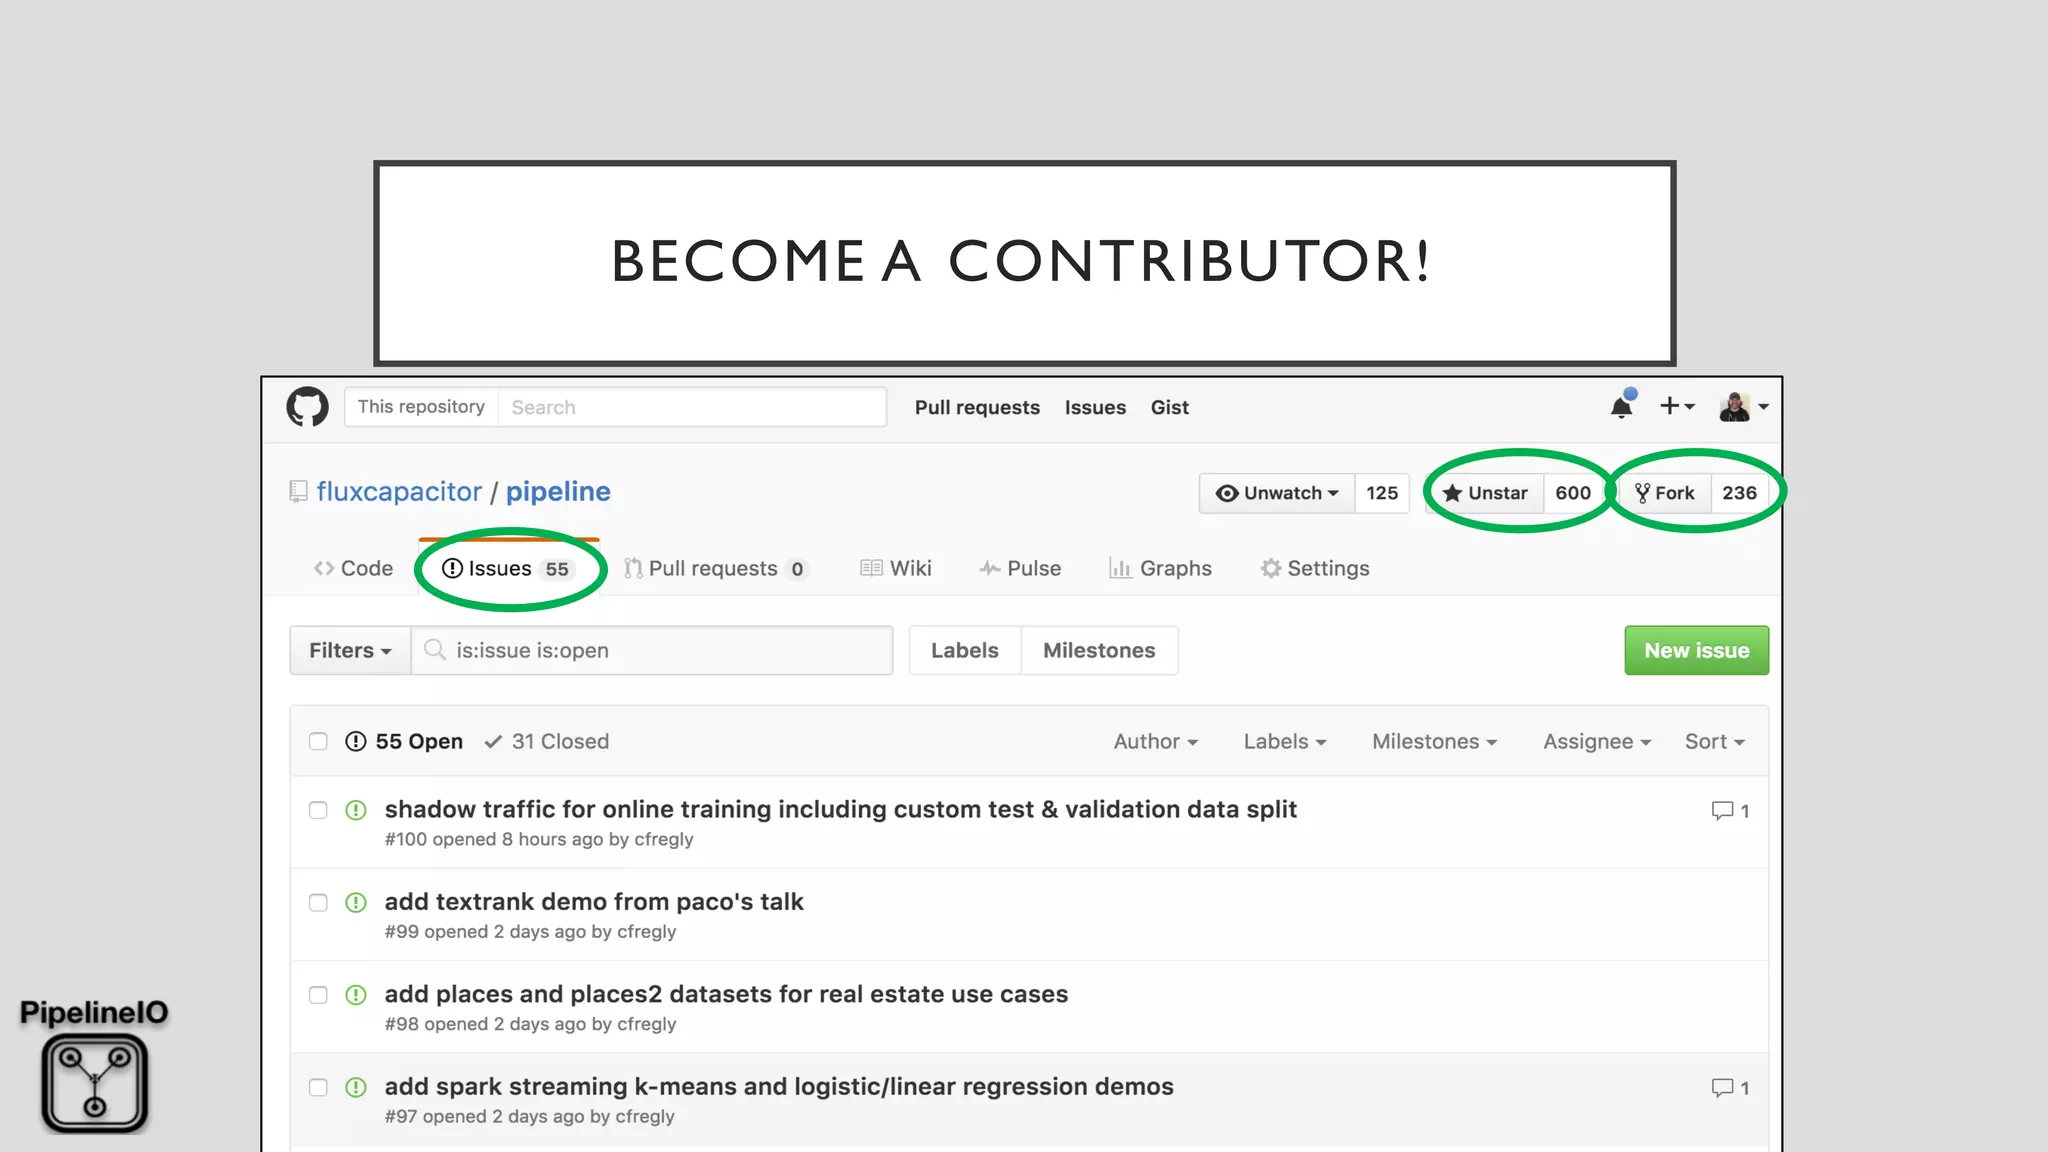Viewport: 2048px width, 1152px height.
Task: Click the repository book icon beside fluxcapacitor
Action: click(298, 492)
